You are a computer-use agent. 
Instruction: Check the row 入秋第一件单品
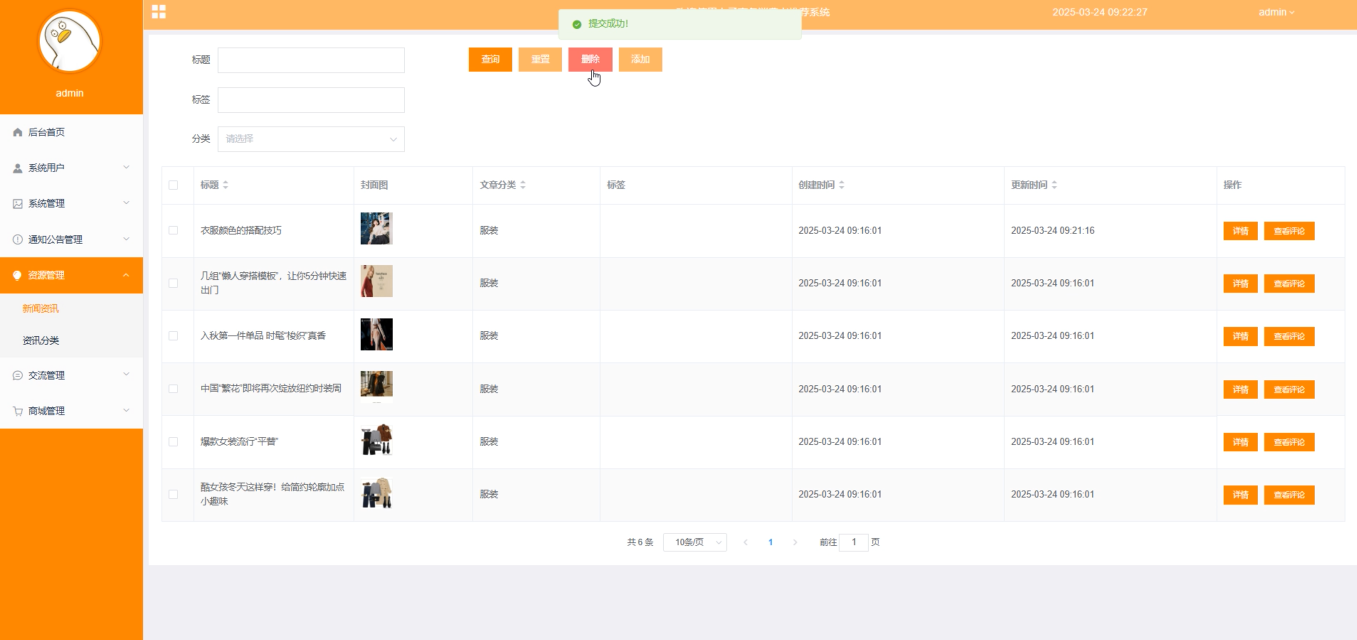[173, 336]
